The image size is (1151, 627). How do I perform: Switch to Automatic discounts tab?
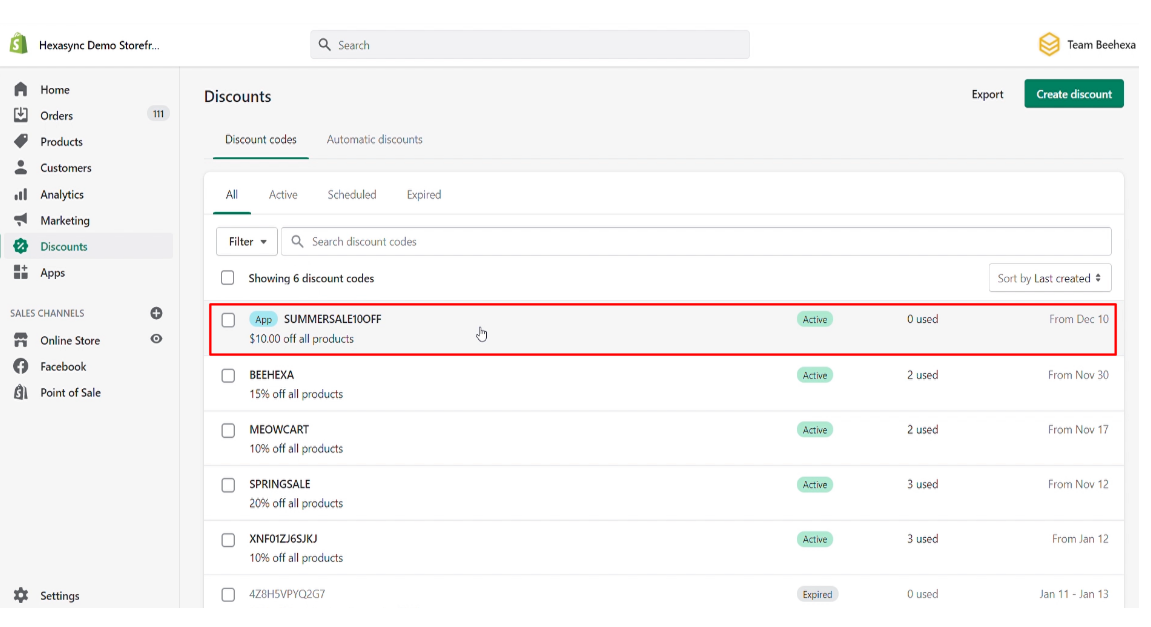374,139
